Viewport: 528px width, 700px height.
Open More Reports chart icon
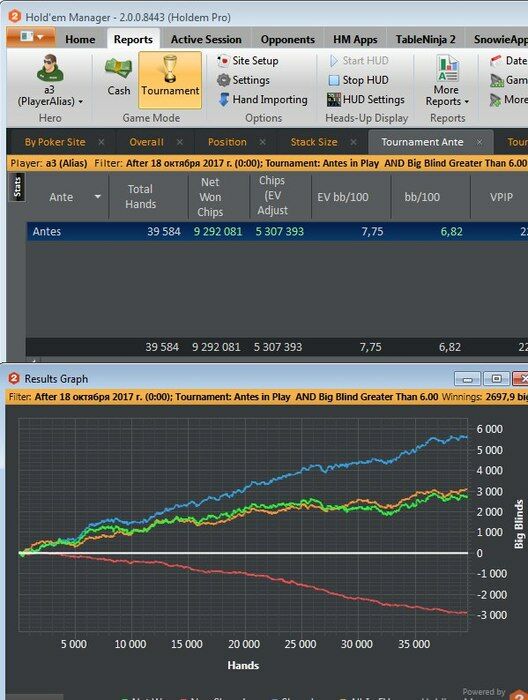(447, 68)
